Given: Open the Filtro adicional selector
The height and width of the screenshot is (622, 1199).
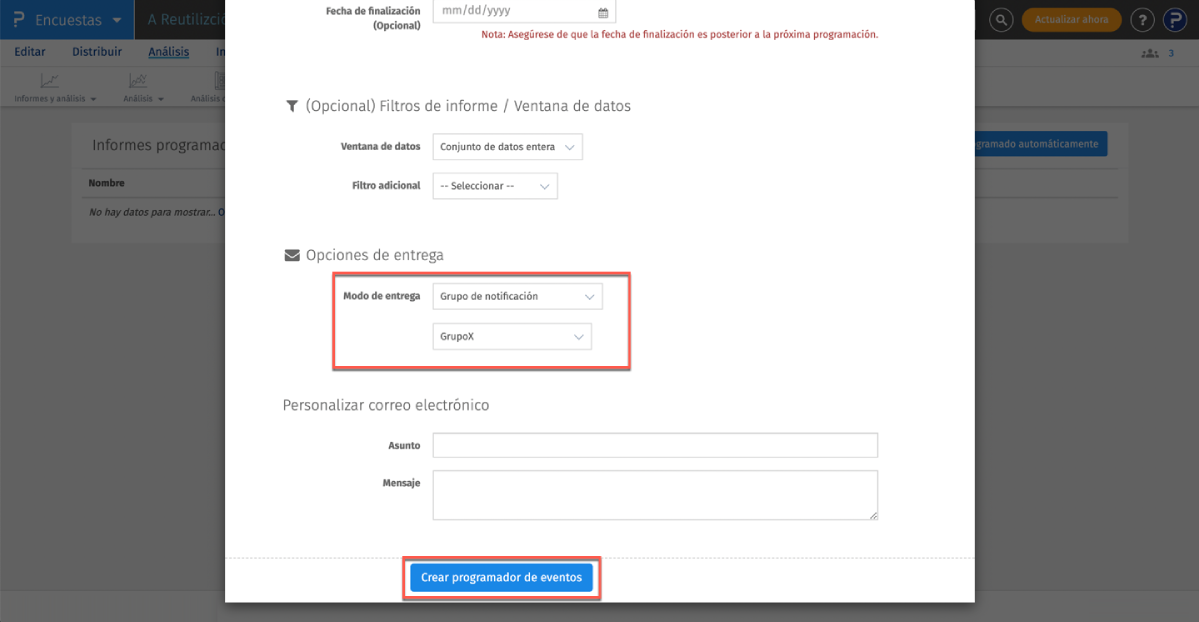Looking at the screenshot, I should pyautogui.click(x=494, y=186).
